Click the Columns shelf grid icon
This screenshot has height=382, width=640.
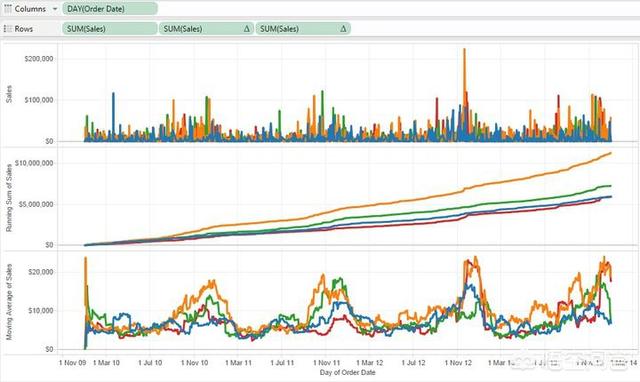8,9
